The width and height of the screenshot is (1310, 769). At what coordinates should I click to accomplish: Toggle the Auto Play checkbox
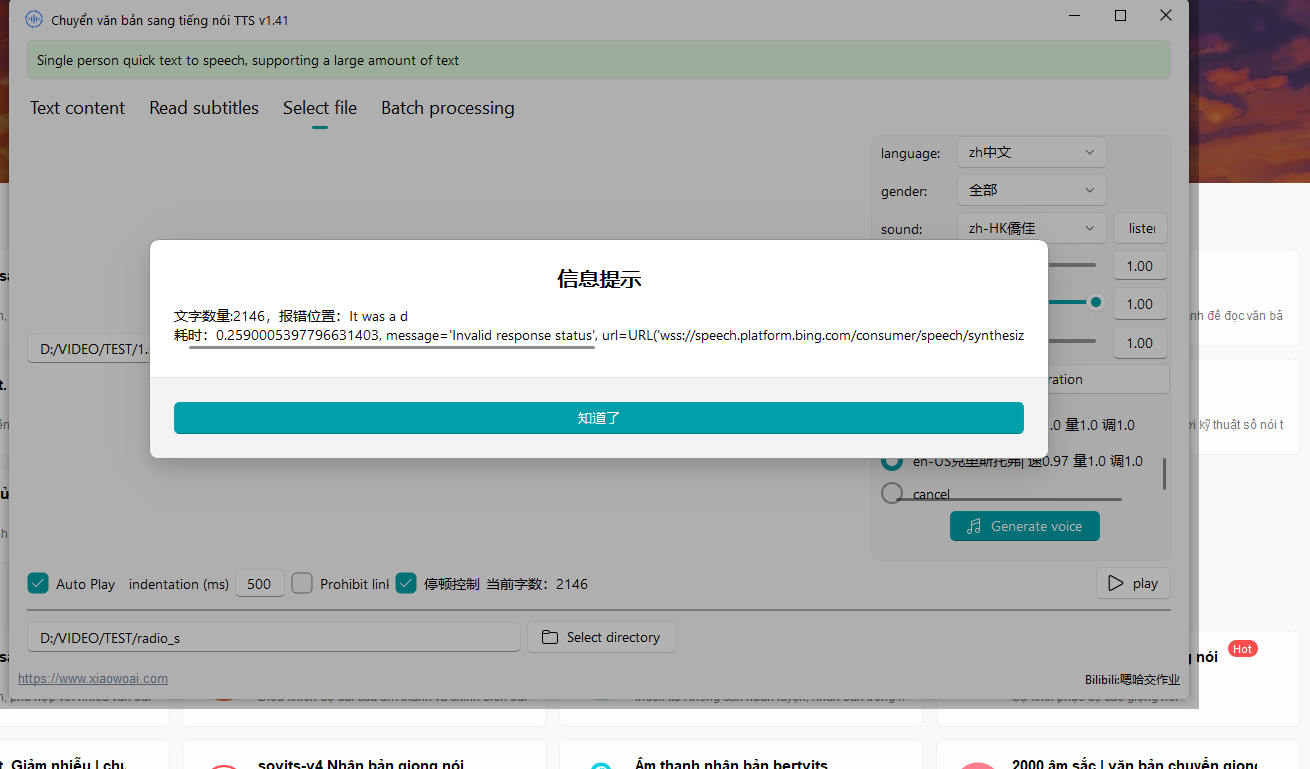coord(38,583)
